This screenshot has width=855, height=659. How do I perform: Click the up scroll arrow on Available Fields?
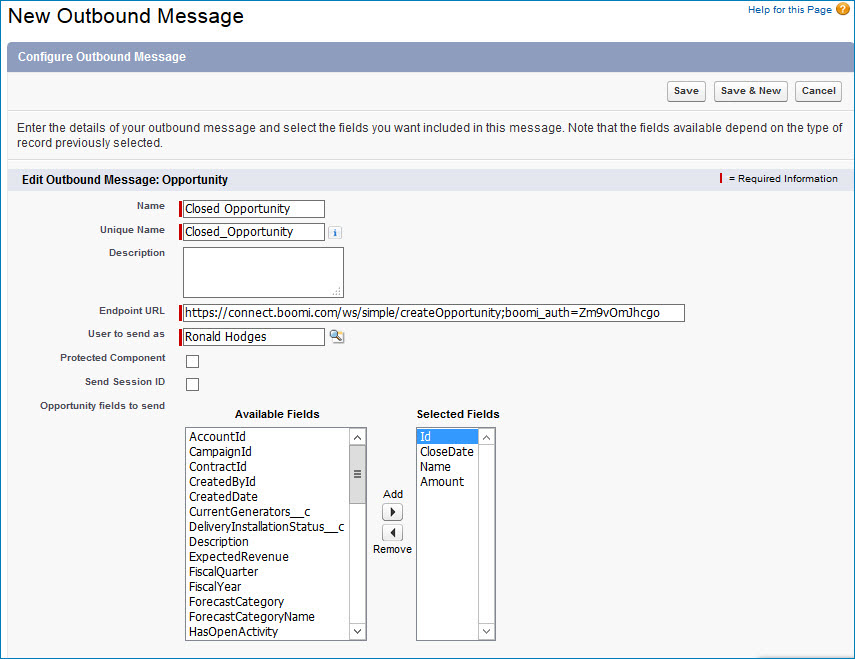(357, 437)
